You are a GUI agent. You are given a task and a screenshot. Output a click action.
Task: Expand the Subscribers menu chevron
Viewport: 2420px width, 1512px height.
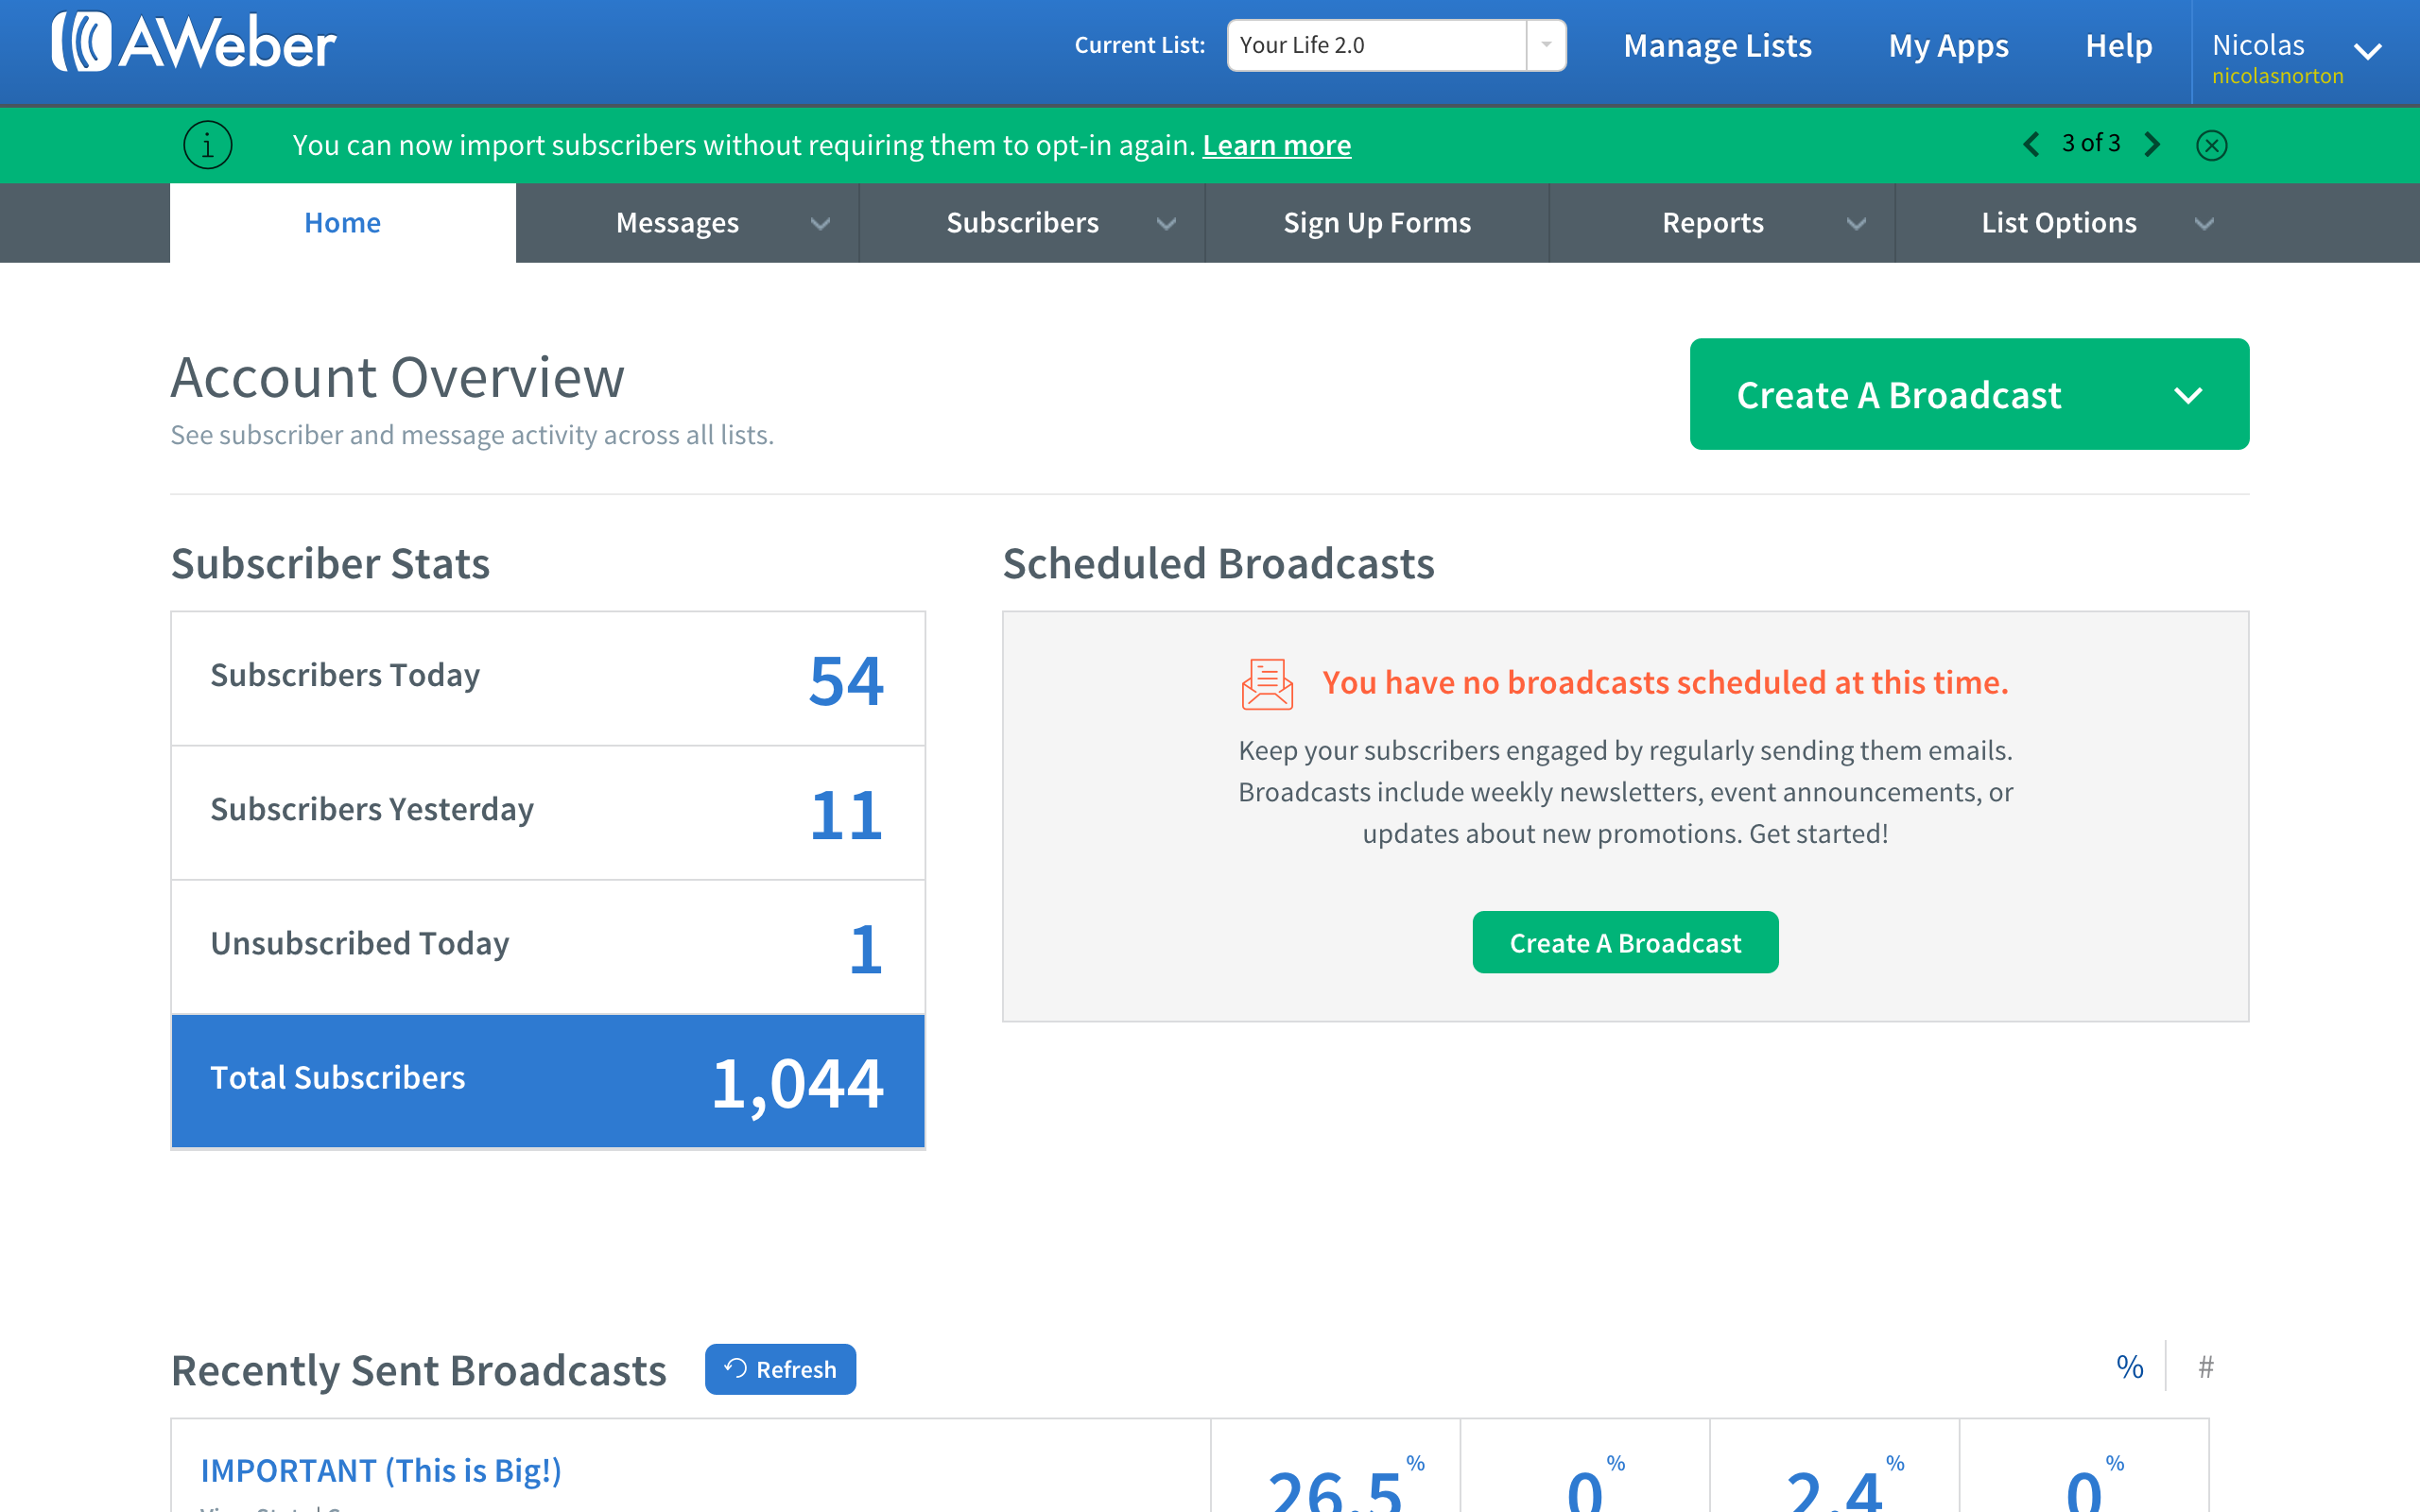coord(1166,224)
